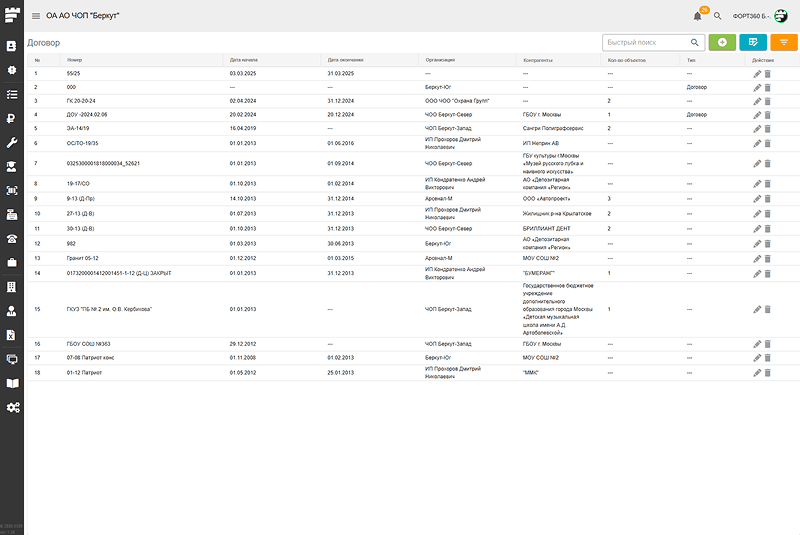Select contract number 982 cell
The image size is (800, 535).
click(x=71, y=244)
